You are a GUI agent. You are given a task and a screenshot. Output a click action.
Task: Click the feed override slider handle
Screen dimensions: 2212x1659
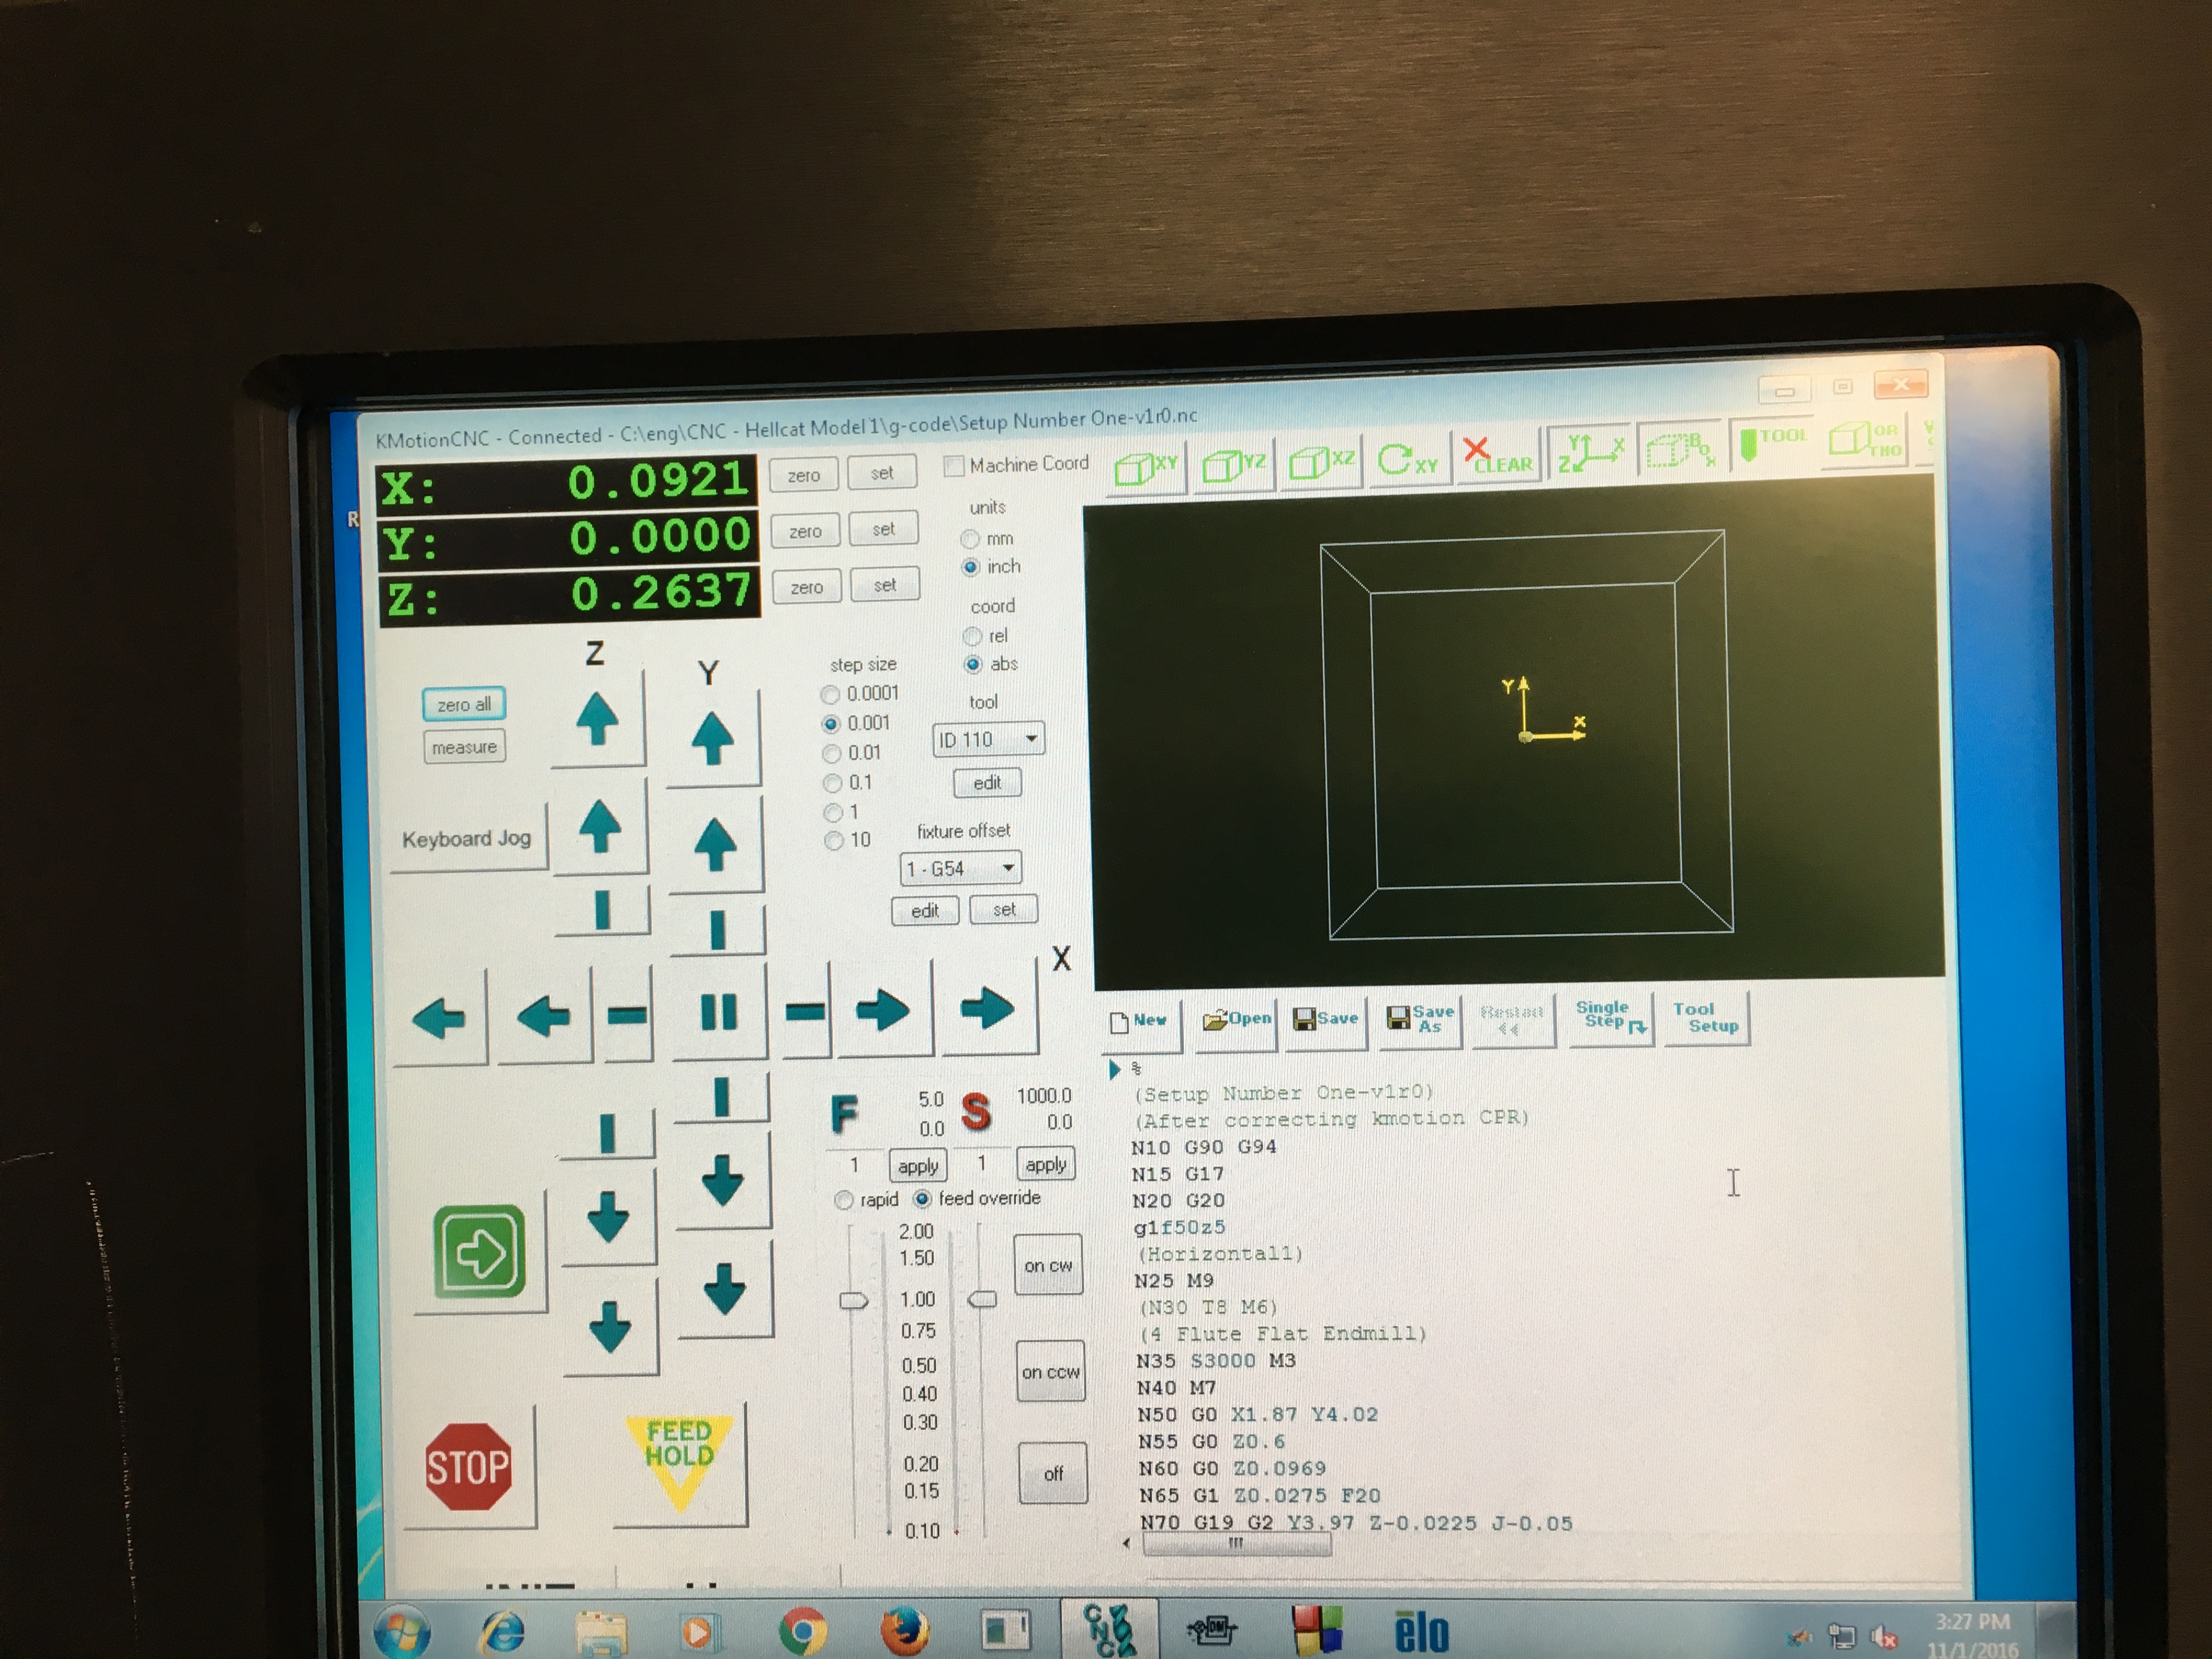tap(853, 1300)
